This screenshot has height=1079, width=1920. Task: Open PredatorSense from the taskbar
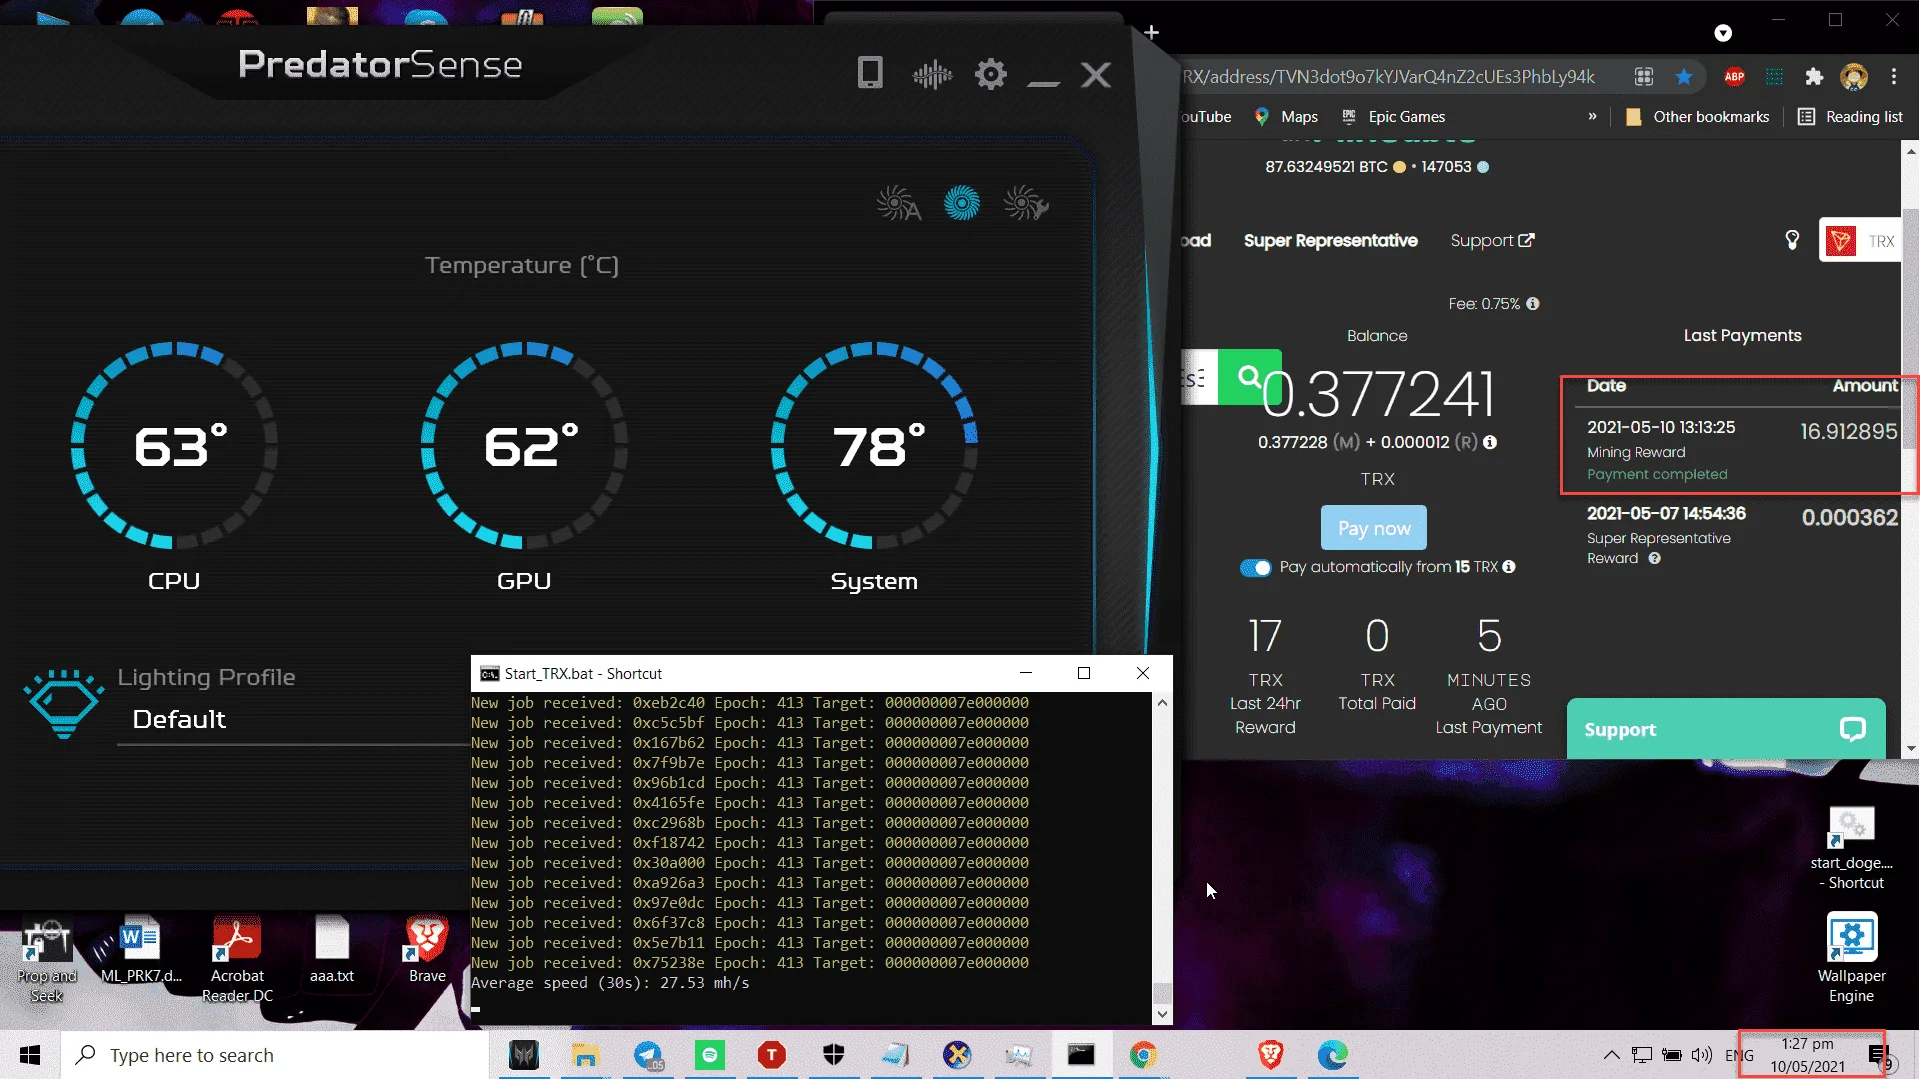coord(524,1055)
